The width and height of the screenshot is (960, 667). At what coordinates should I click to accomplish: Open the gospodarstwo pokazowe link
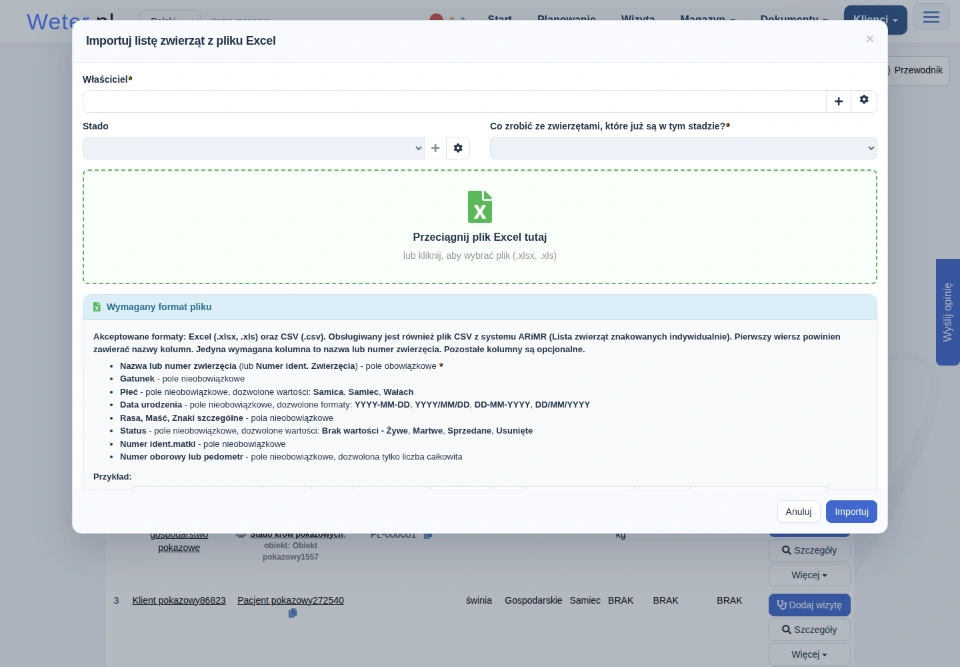[x=179, y=541]
